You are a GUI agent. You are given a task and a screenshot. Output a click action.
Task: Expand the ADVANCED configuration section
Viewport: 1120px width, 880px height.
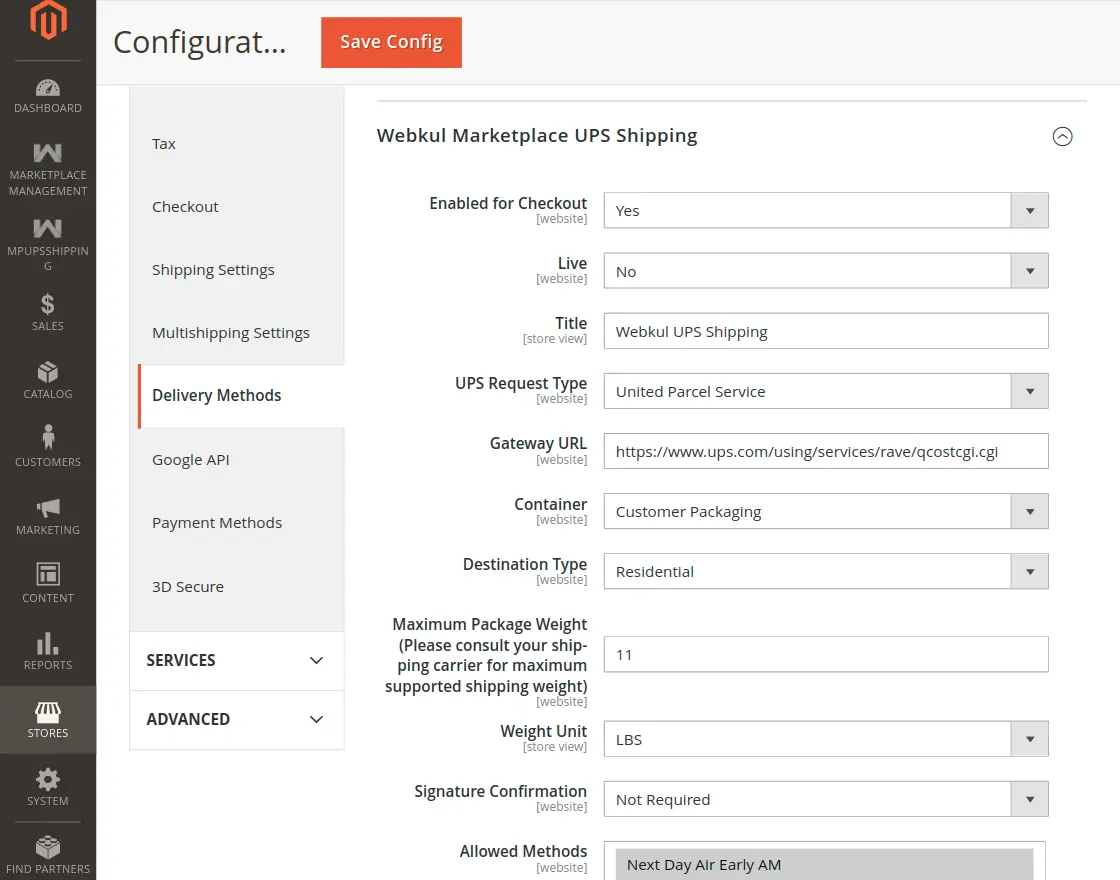(236, 719)
